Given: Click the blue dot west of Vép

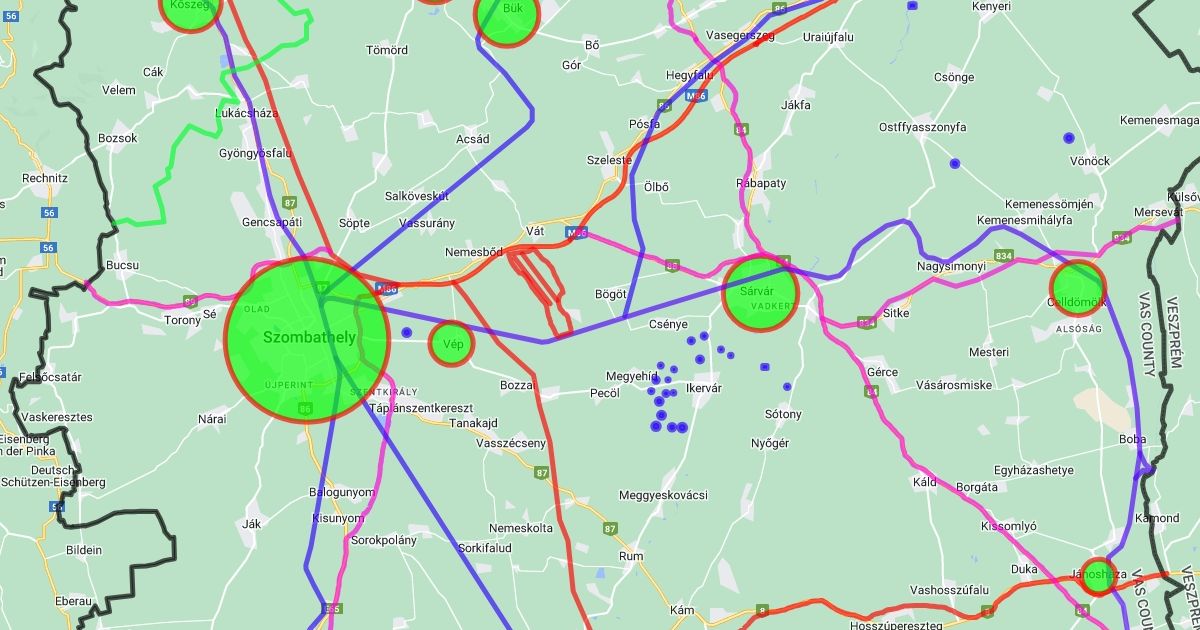Looking at the screenshot, I should 406,333.
